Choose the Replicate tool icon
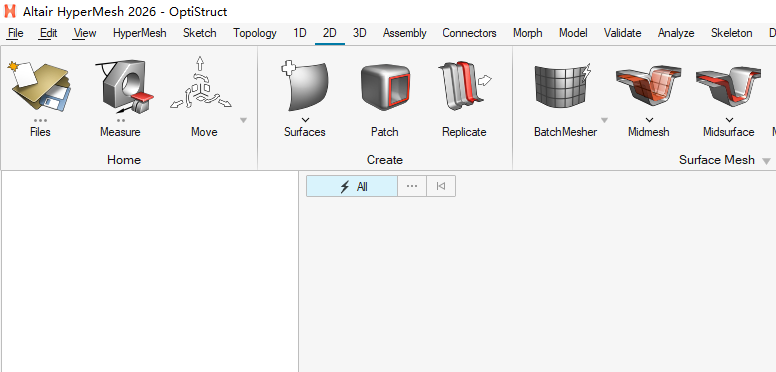This screenshot has height=372, width=776. tap(465, 86)
